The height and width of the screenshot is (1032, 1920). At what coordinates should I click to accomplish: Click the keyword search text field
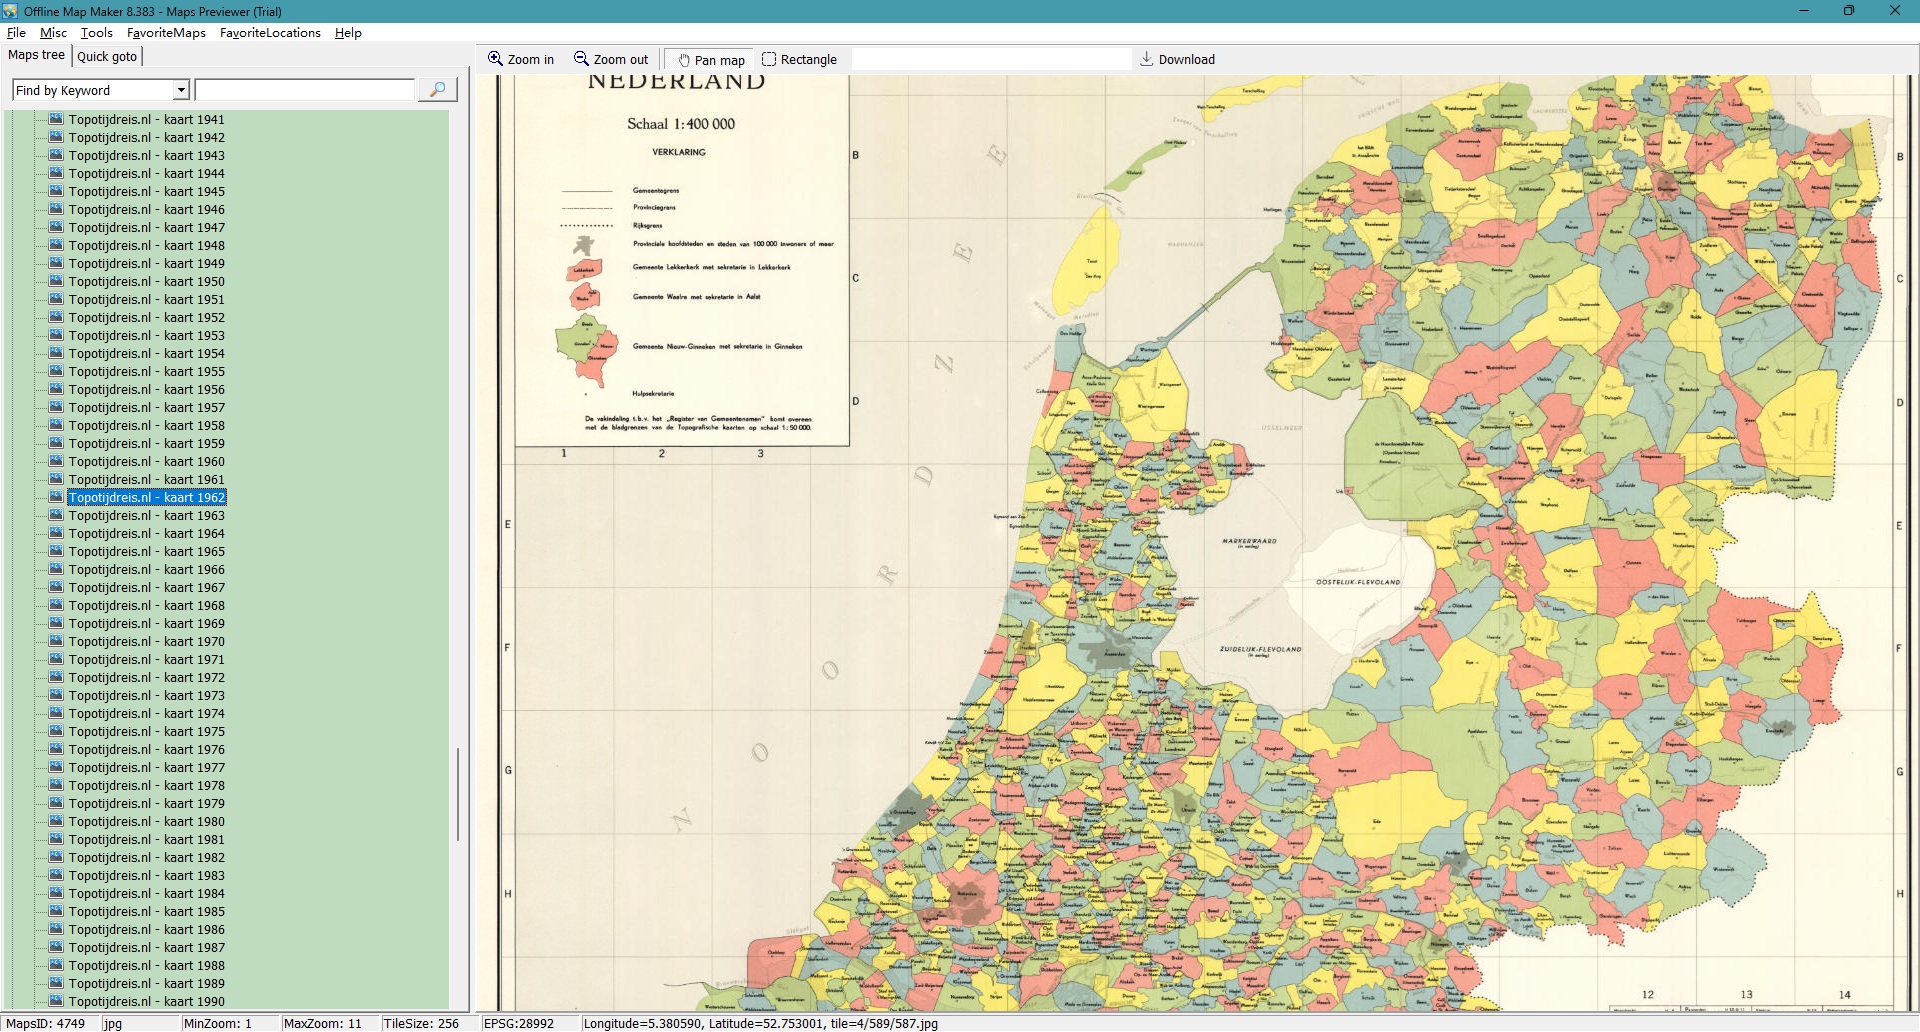(304, 90)
